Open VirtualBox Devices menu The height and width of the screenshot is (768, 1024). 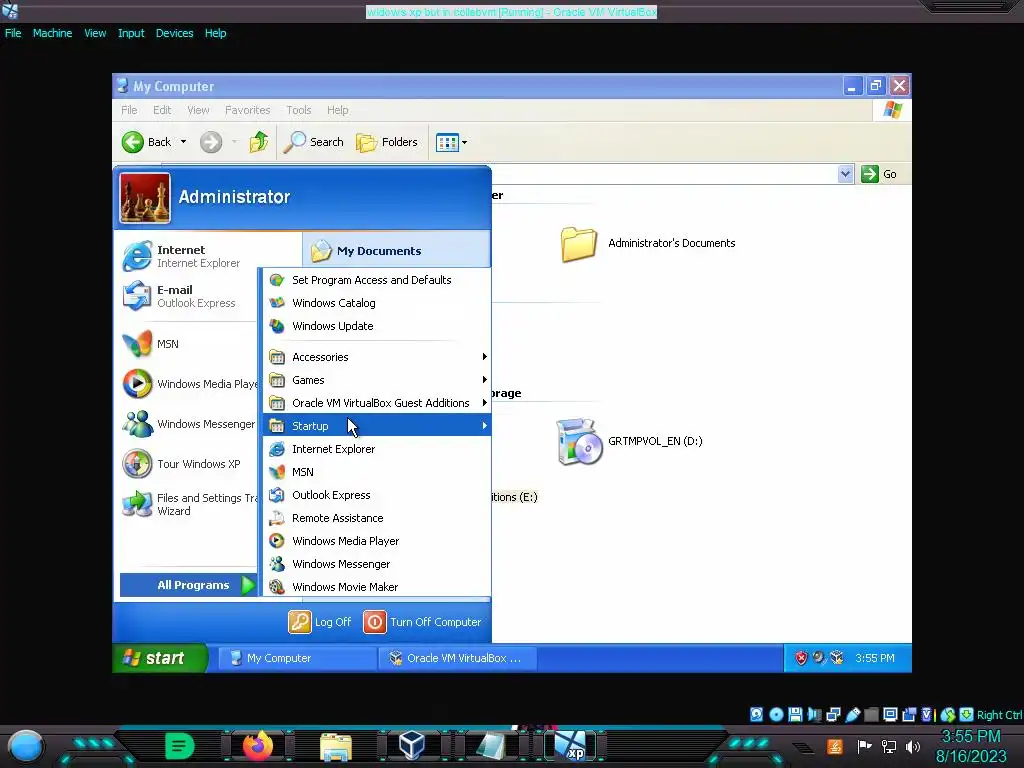coord(174,33)
